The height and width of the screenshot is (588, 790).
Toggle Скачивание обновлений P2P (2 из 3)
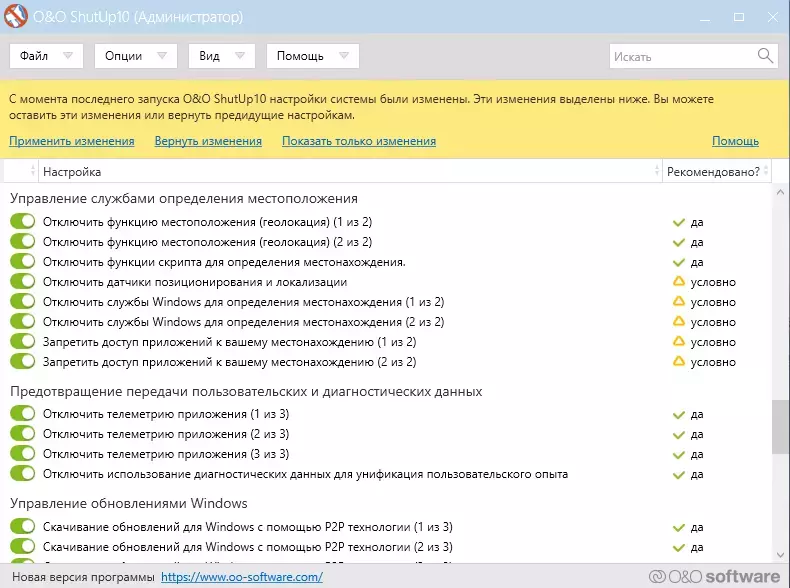23,546
